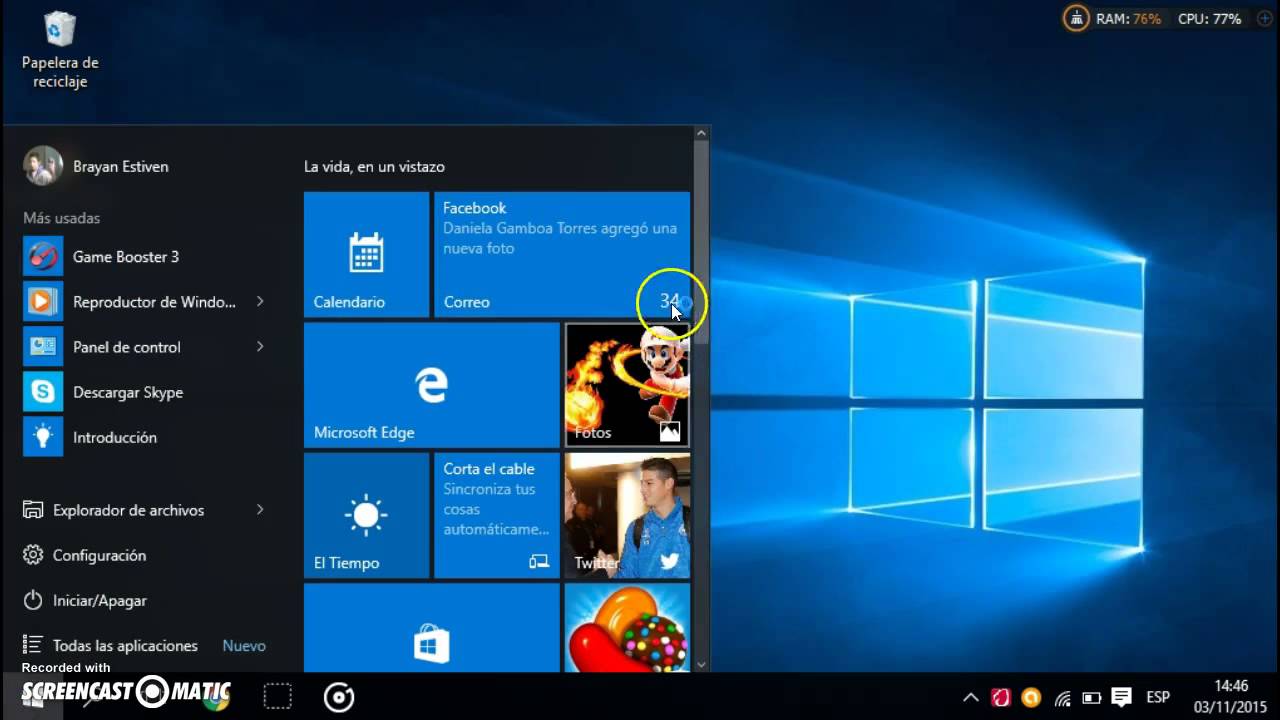Click the ESP input language indicator
1280x720 pixels.
pyautogui.click(x=1158, y=697)
